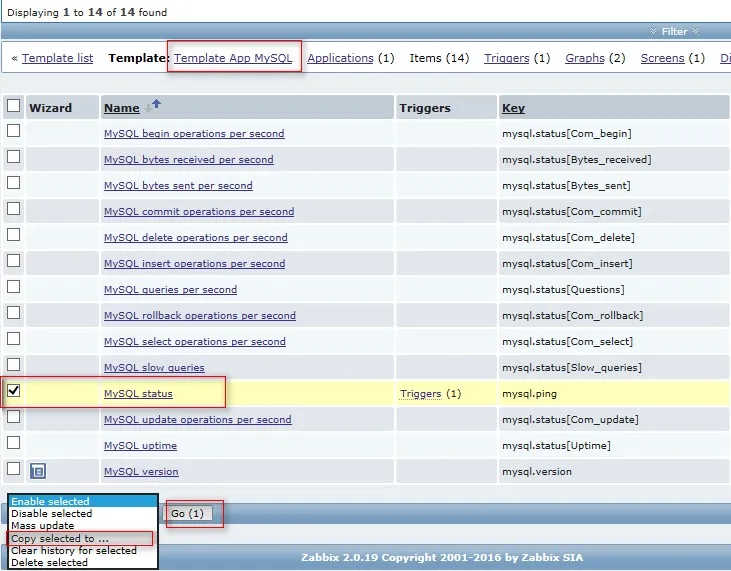The width and height of the screenshot is (731, 571).
Task: Choose 'Delete selected' option
Action: (x=83, y=563)
